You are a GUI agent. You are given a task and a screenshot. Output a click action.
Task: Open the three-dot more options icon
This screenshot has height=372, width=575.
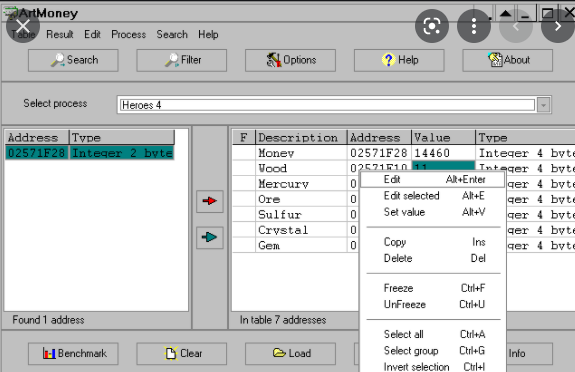tap(474, 26)
